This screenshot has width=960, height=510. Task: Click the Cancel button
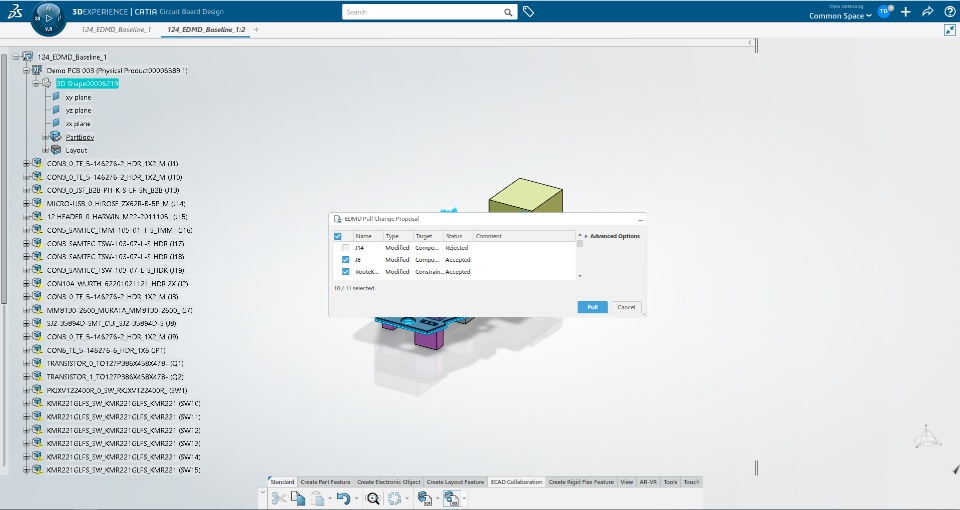[626, 307]
